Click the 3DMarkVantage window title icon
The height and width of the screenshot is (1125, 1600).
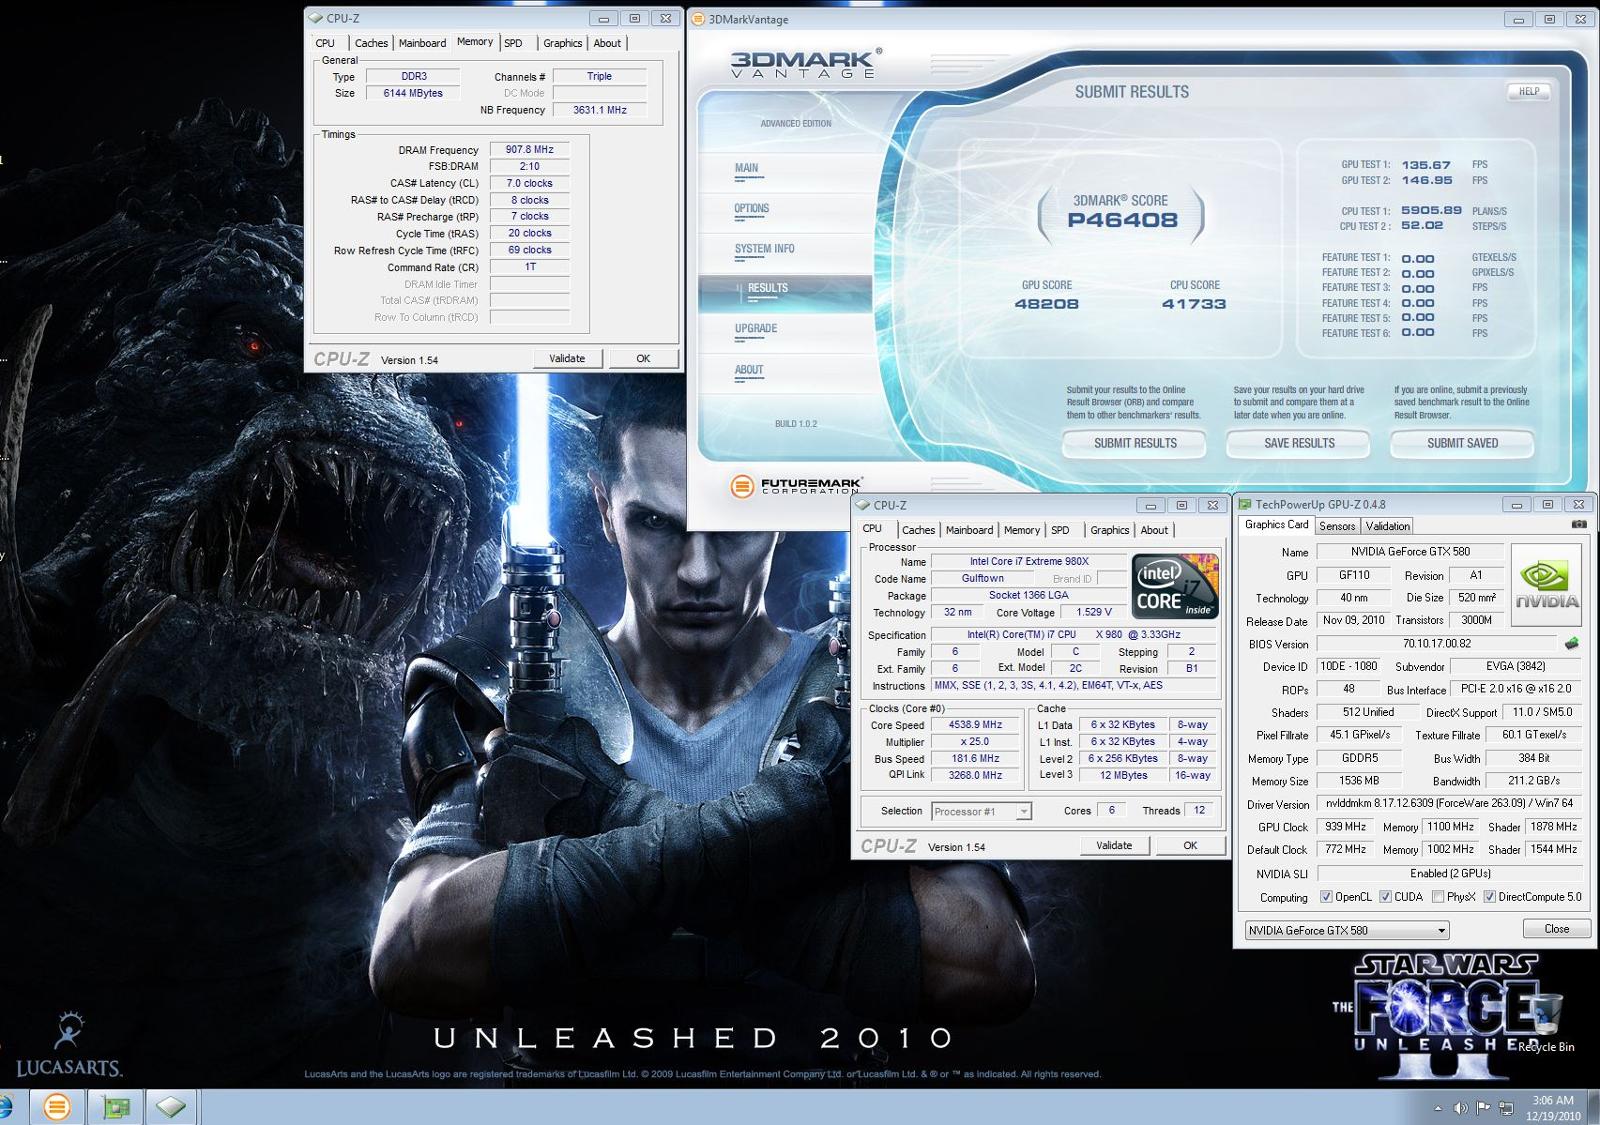coord(698,19)
